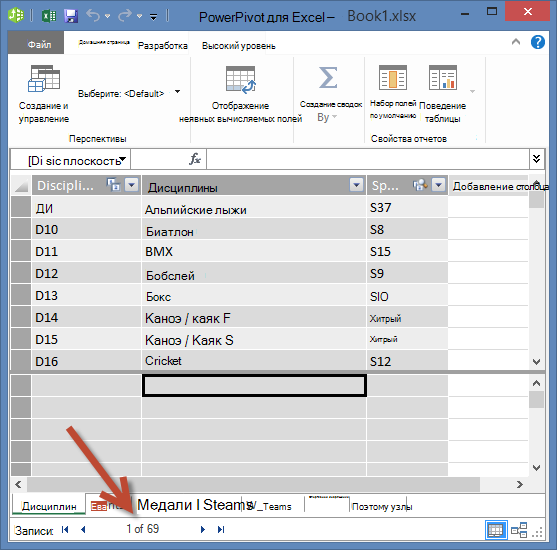Select the D10 cell
Screen dimensions: 557x550
coord(86,230)
